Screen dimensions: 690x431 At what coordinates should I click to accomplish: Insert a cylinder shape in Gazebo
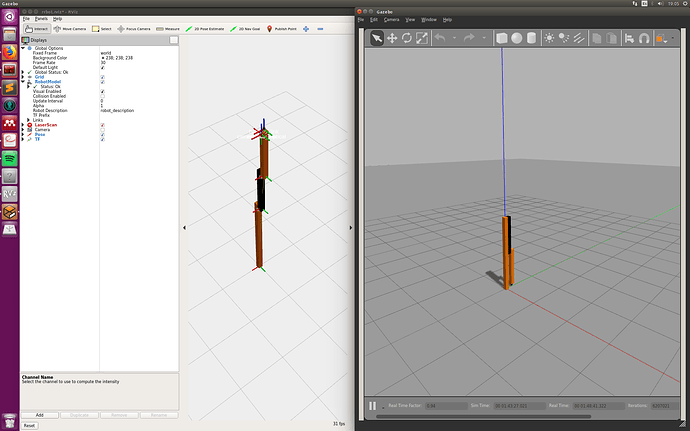tap(532, 38)
